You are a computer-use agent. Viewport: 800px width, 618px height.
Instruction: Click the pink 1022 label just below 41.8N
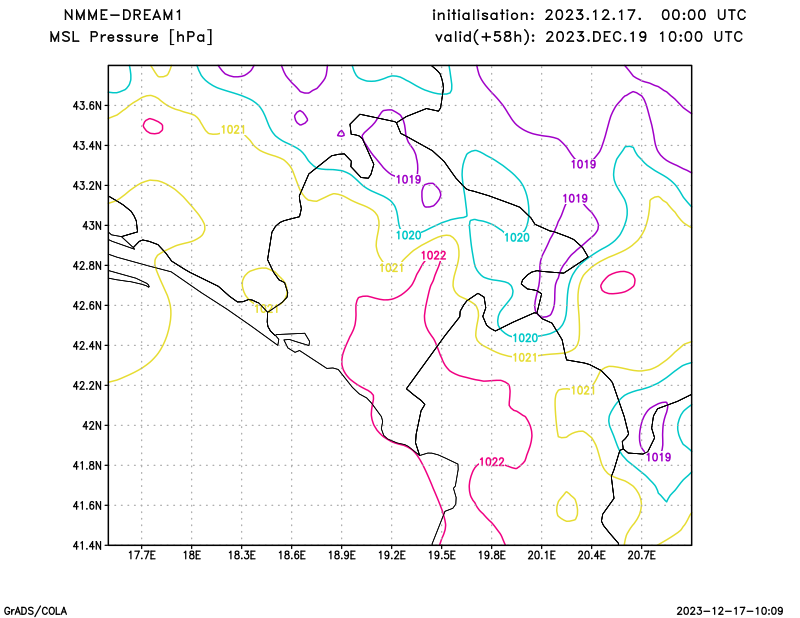click(492, 462)
